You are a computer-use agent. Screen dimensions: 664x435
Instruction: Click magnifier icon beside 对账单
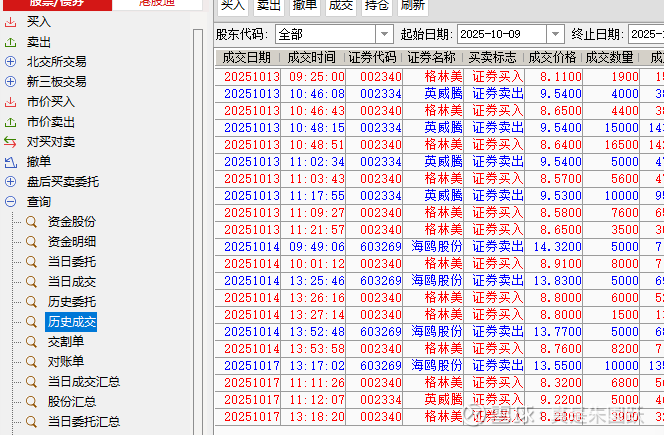[x=31, y=362]
